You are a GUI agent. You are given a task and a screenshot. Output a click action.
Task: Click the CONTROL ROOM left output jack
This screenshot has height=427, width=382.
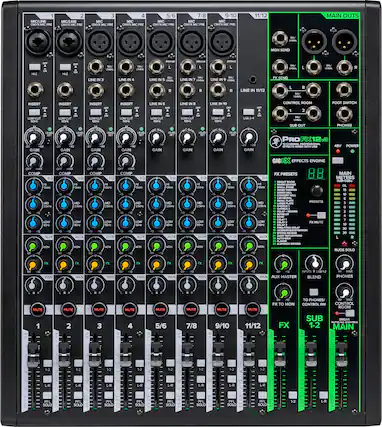280,90
